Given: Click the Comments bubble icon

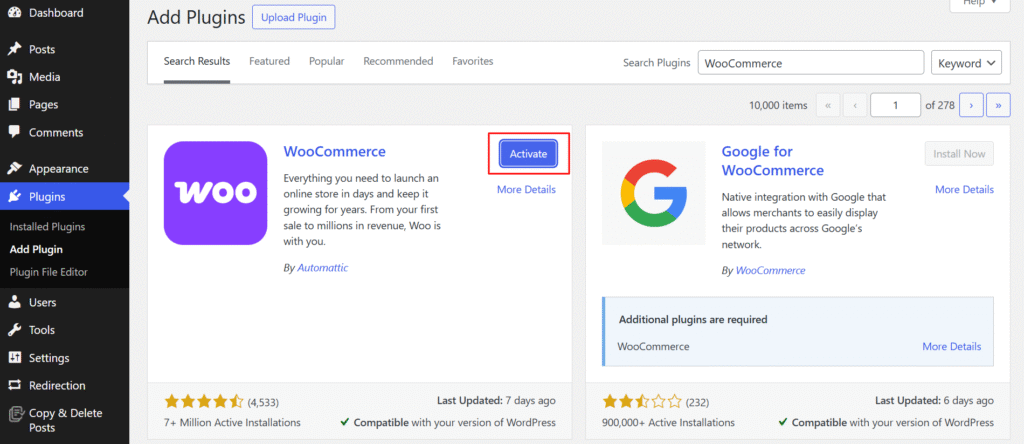Looking at the screenshot, I should (x=14, y=132).
